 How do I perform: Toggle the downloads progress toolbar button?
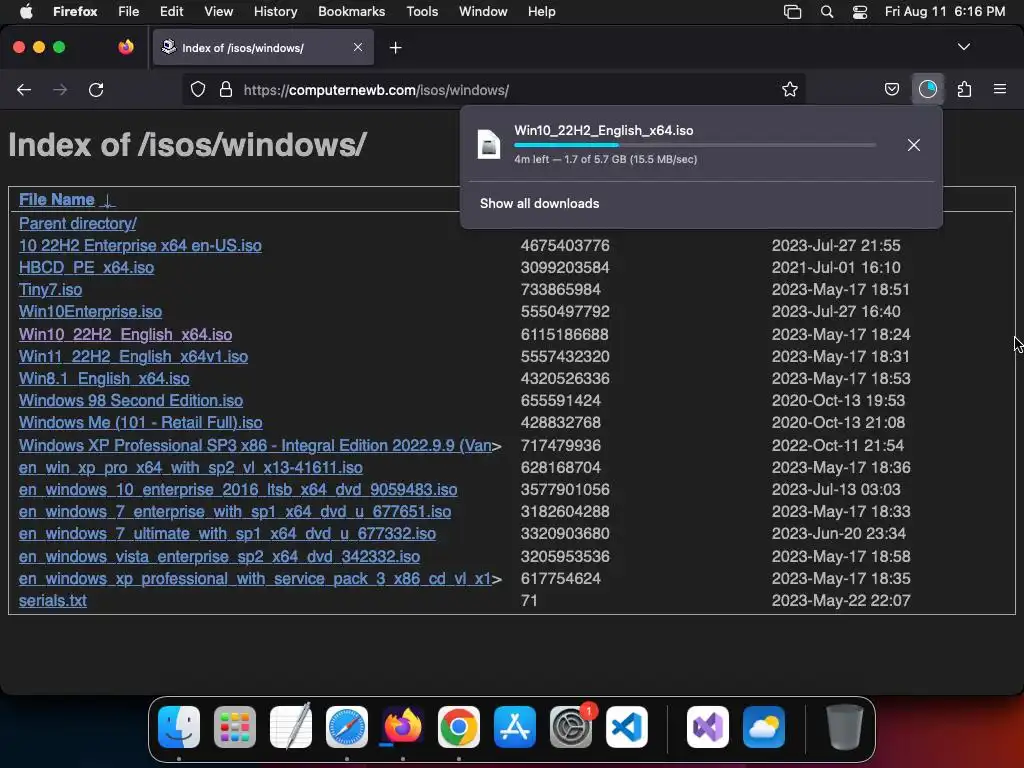click(x=927, y=89)
